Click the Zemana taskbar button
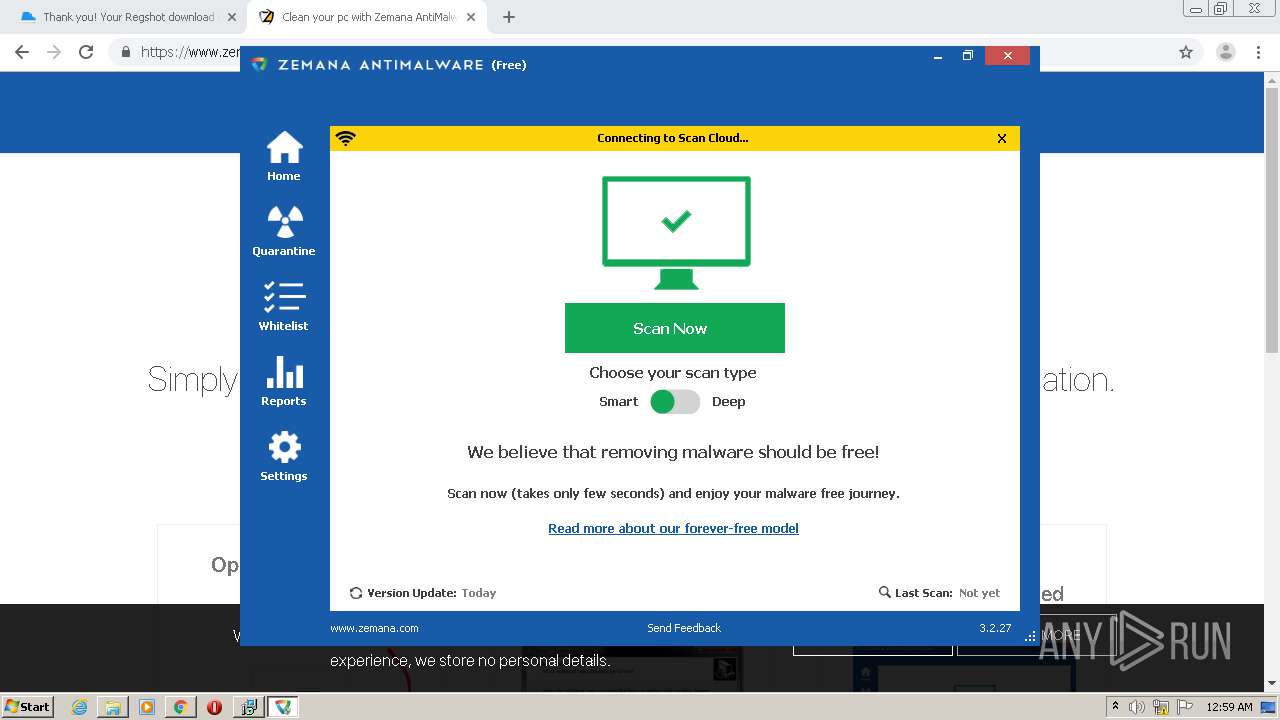 pyautogui.click(x=284, y=707)
